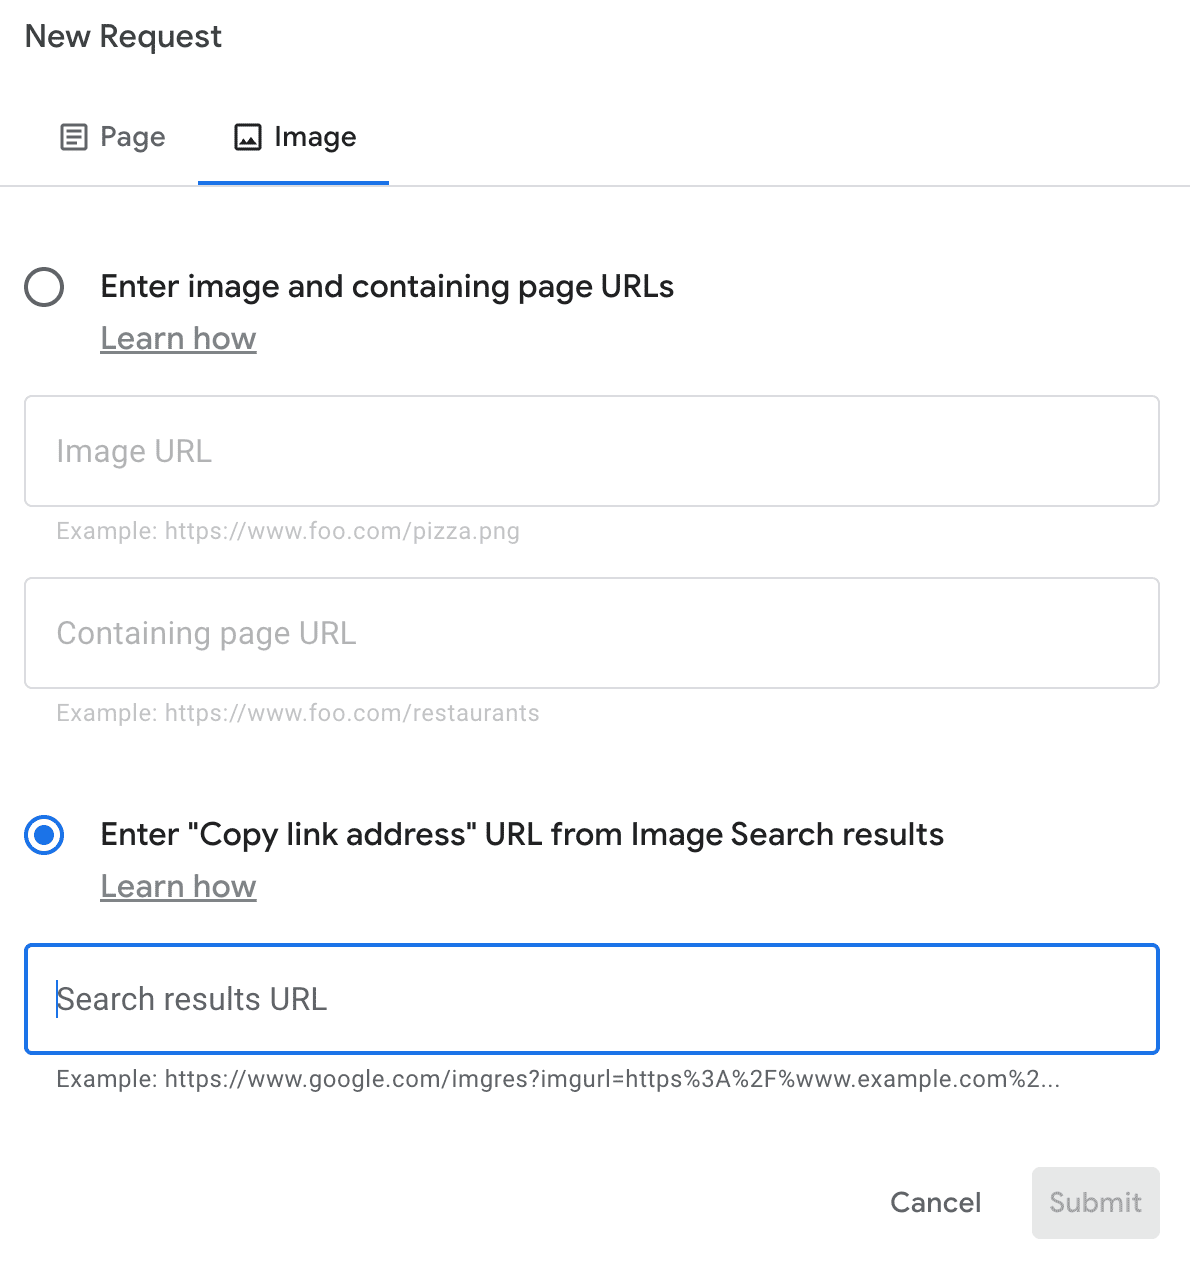This screenshot has width=1190, height=1270.
Task: Click the New Request dialog title
Action: [x=123, y=37]
